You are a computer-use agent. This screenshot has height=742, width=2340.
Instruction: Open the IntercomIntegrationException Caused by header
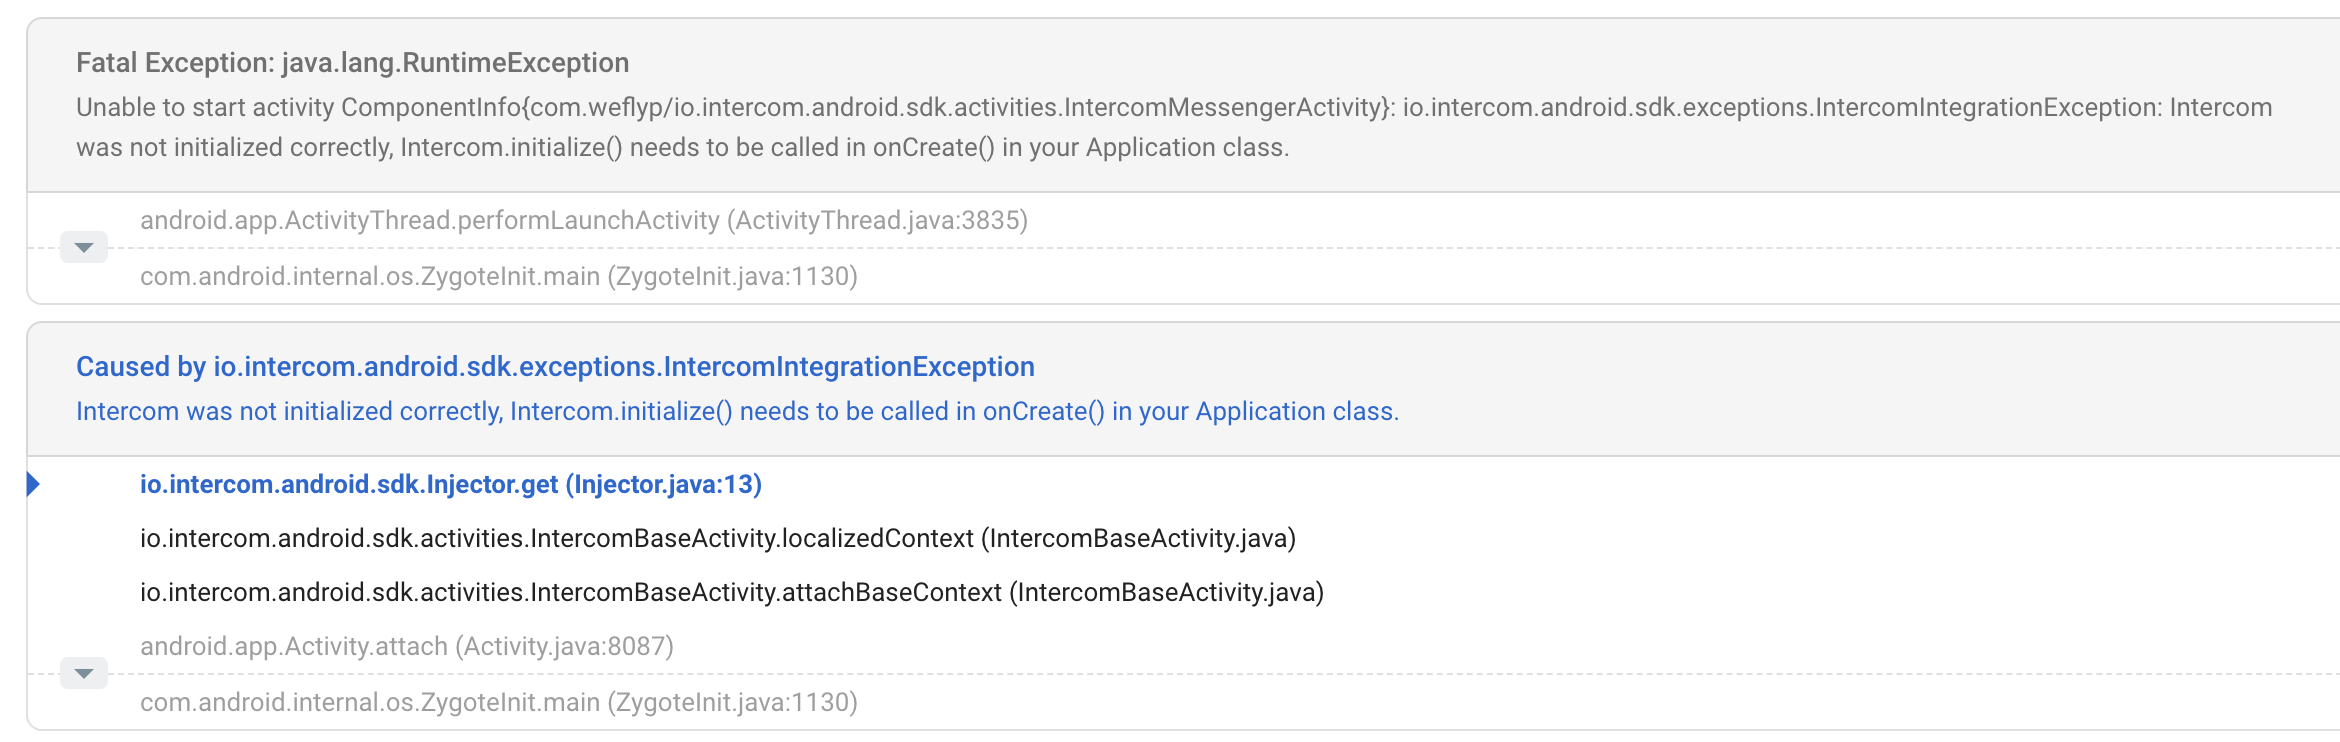click(x=555, y=366)
